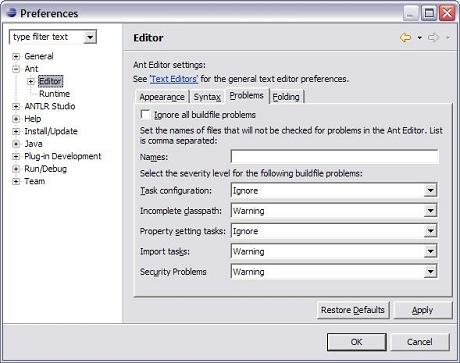
Task: Follow the 'Text Editors' link
Action: [174, 79]
